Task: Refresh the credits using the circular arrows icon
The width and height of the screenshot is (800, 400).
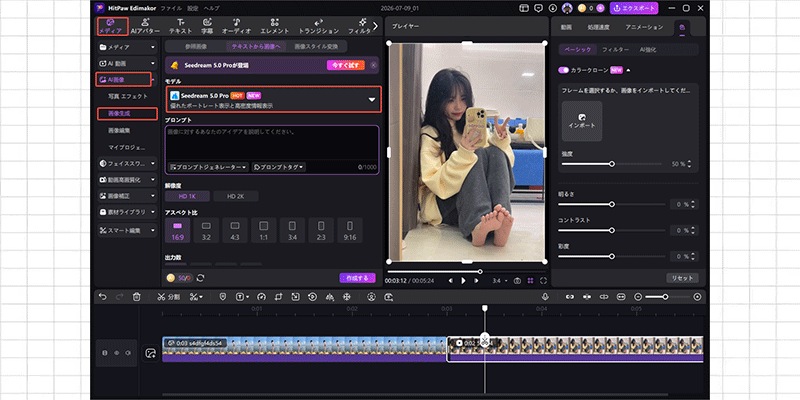Action: 201,278
